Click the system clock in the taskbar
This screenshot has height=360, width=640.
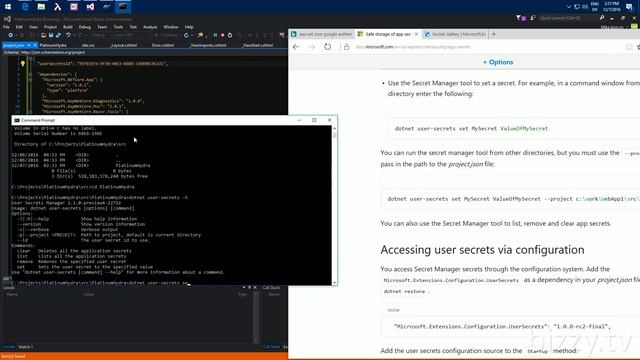click(611, 7)
